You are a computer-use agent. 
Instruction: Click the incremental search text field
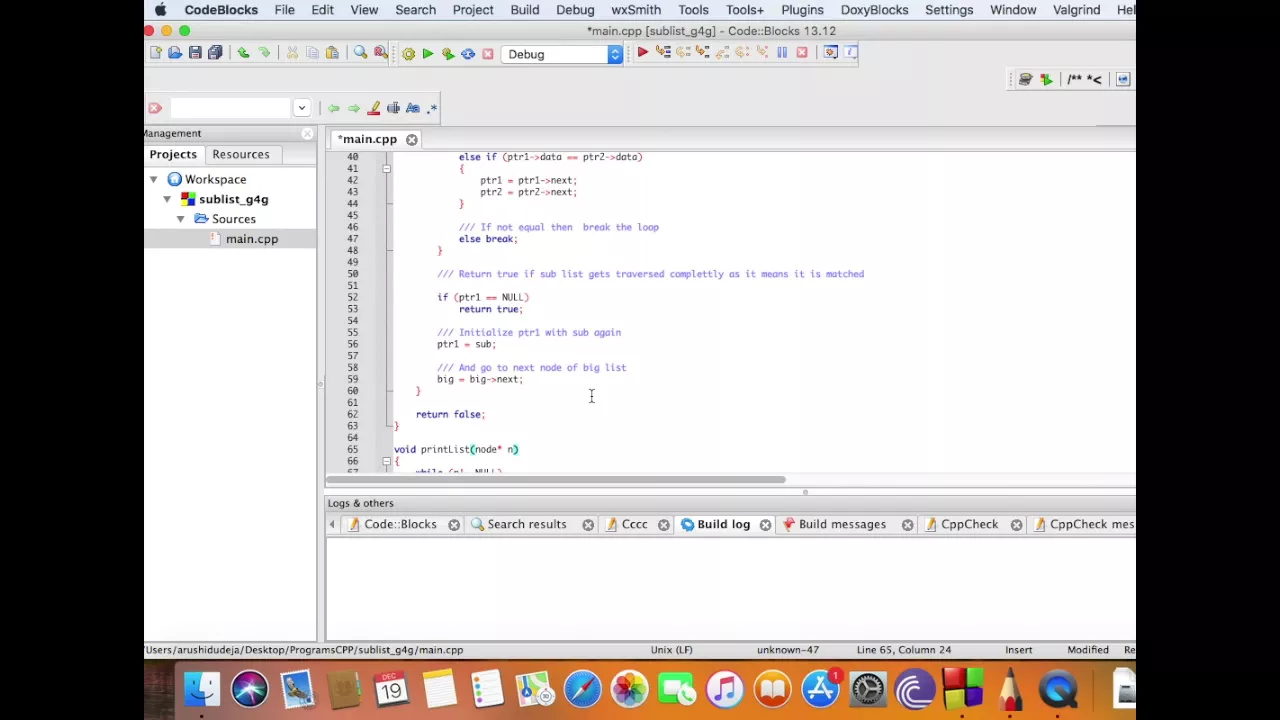(230, 108)
